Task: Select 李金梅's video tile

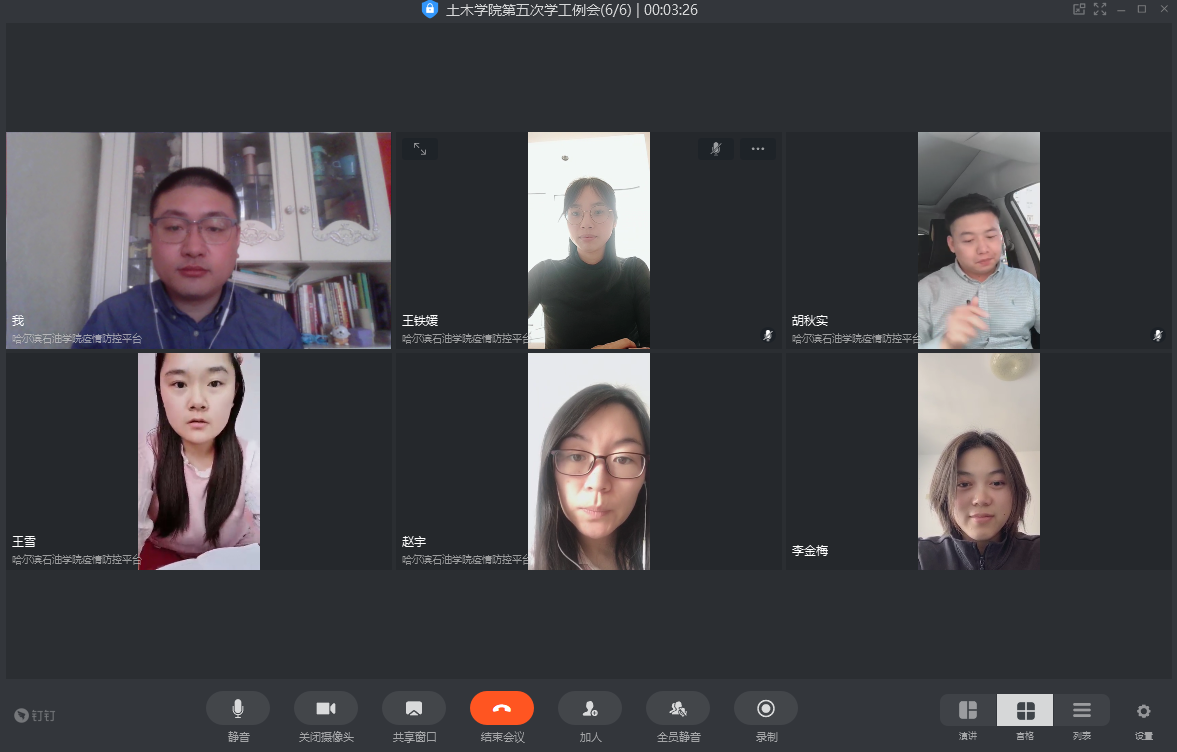Action: 978,461
